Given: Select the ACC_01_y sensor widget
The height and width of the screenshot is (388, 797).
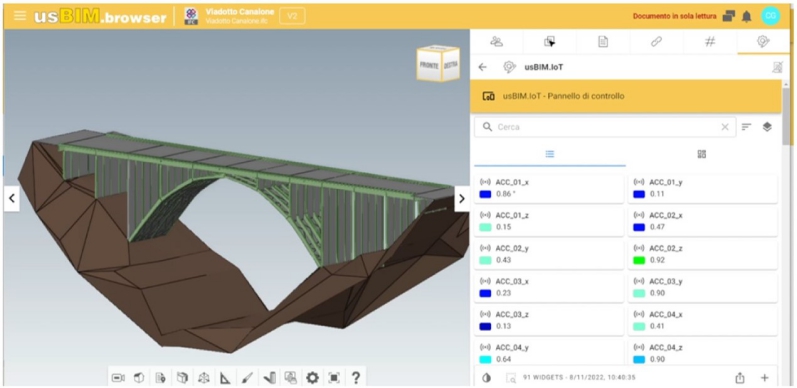Looking at the screenshot, I should (x=702, y=189).
